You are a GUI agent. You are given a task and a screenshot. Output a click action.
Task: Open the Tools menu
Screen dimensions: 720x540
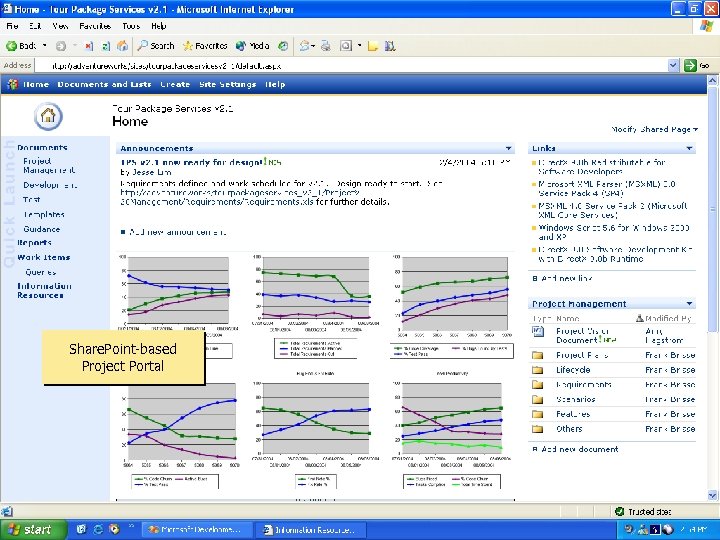pyautogui.click(x=131, y=26)
